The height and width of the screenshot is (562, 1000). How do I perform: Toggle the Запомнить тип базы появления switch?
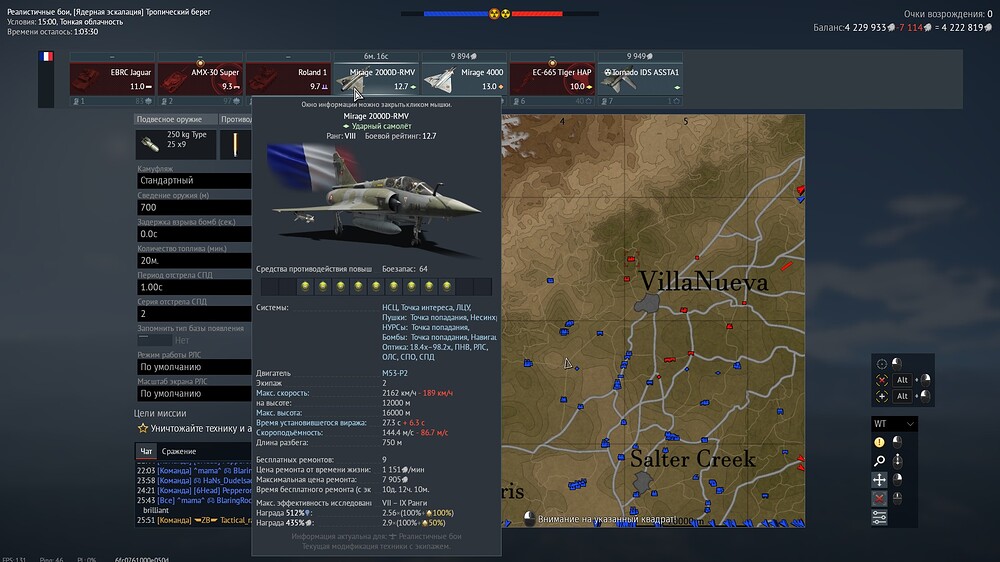(x=154, y=340)
